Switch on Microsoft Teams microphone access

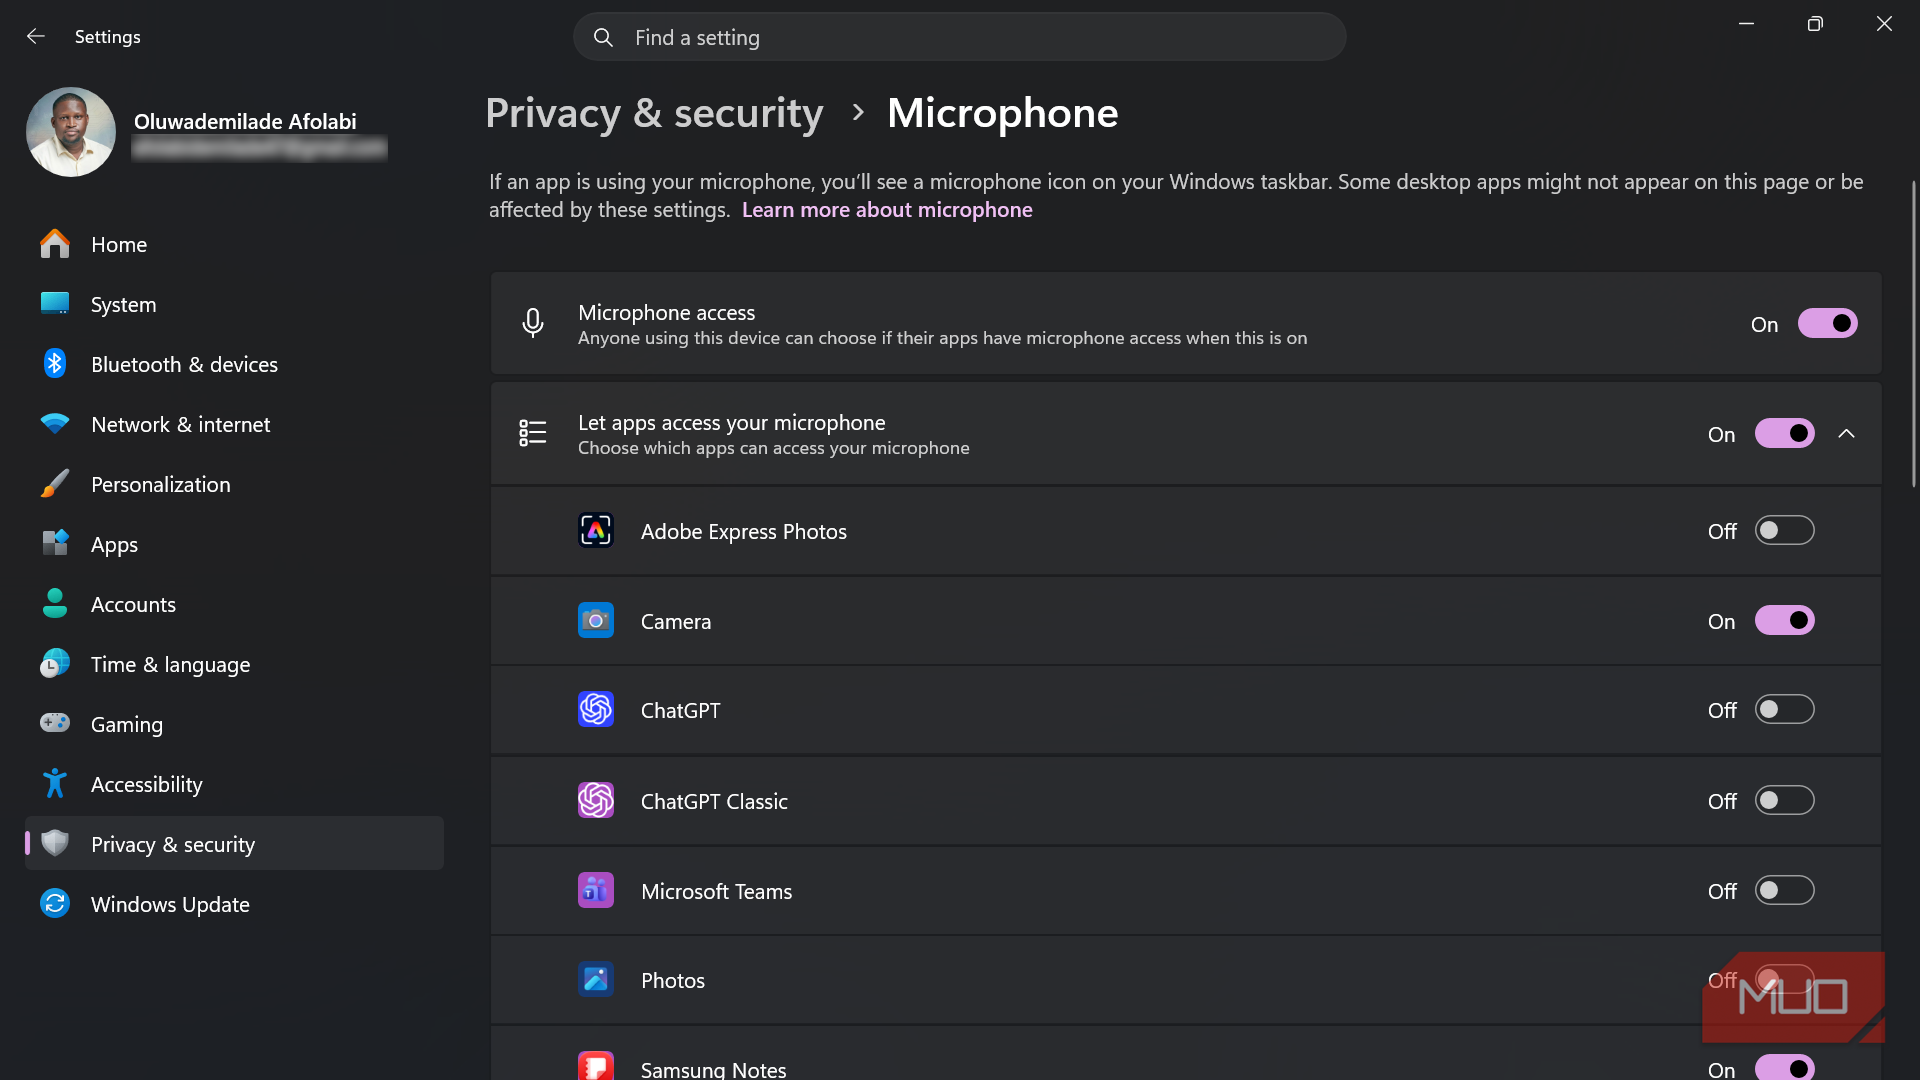click(x=1784, y=891)
